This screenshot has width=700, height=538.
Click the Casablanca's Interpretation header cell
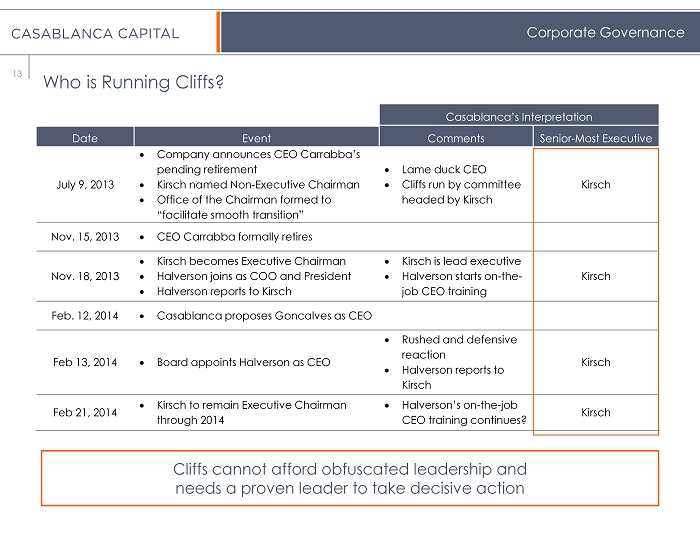(x=518, y=117)
